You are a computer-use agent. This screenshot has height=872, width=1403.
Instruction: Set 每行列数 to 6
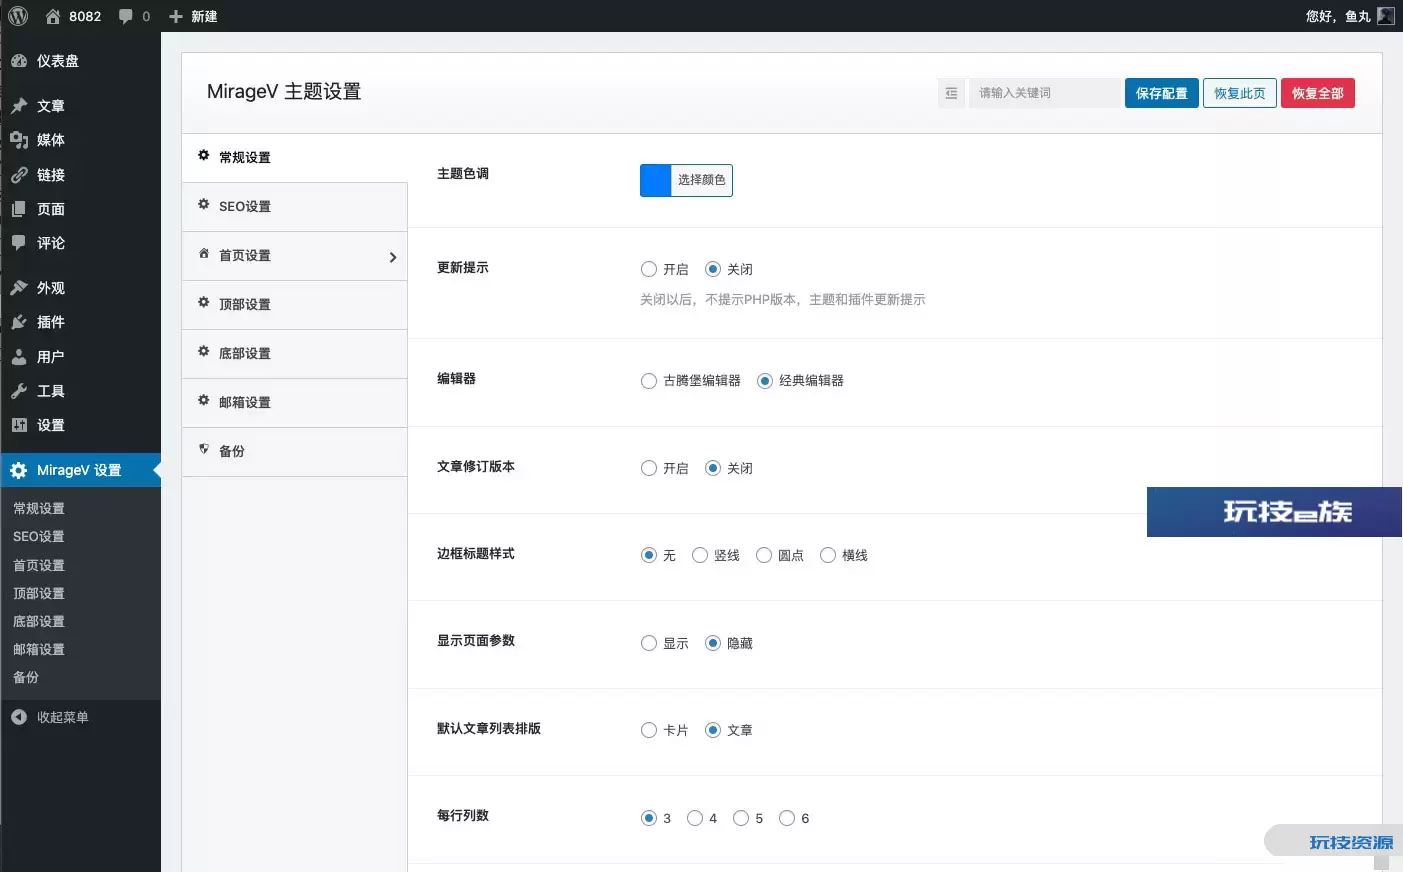tap(787, 818)
